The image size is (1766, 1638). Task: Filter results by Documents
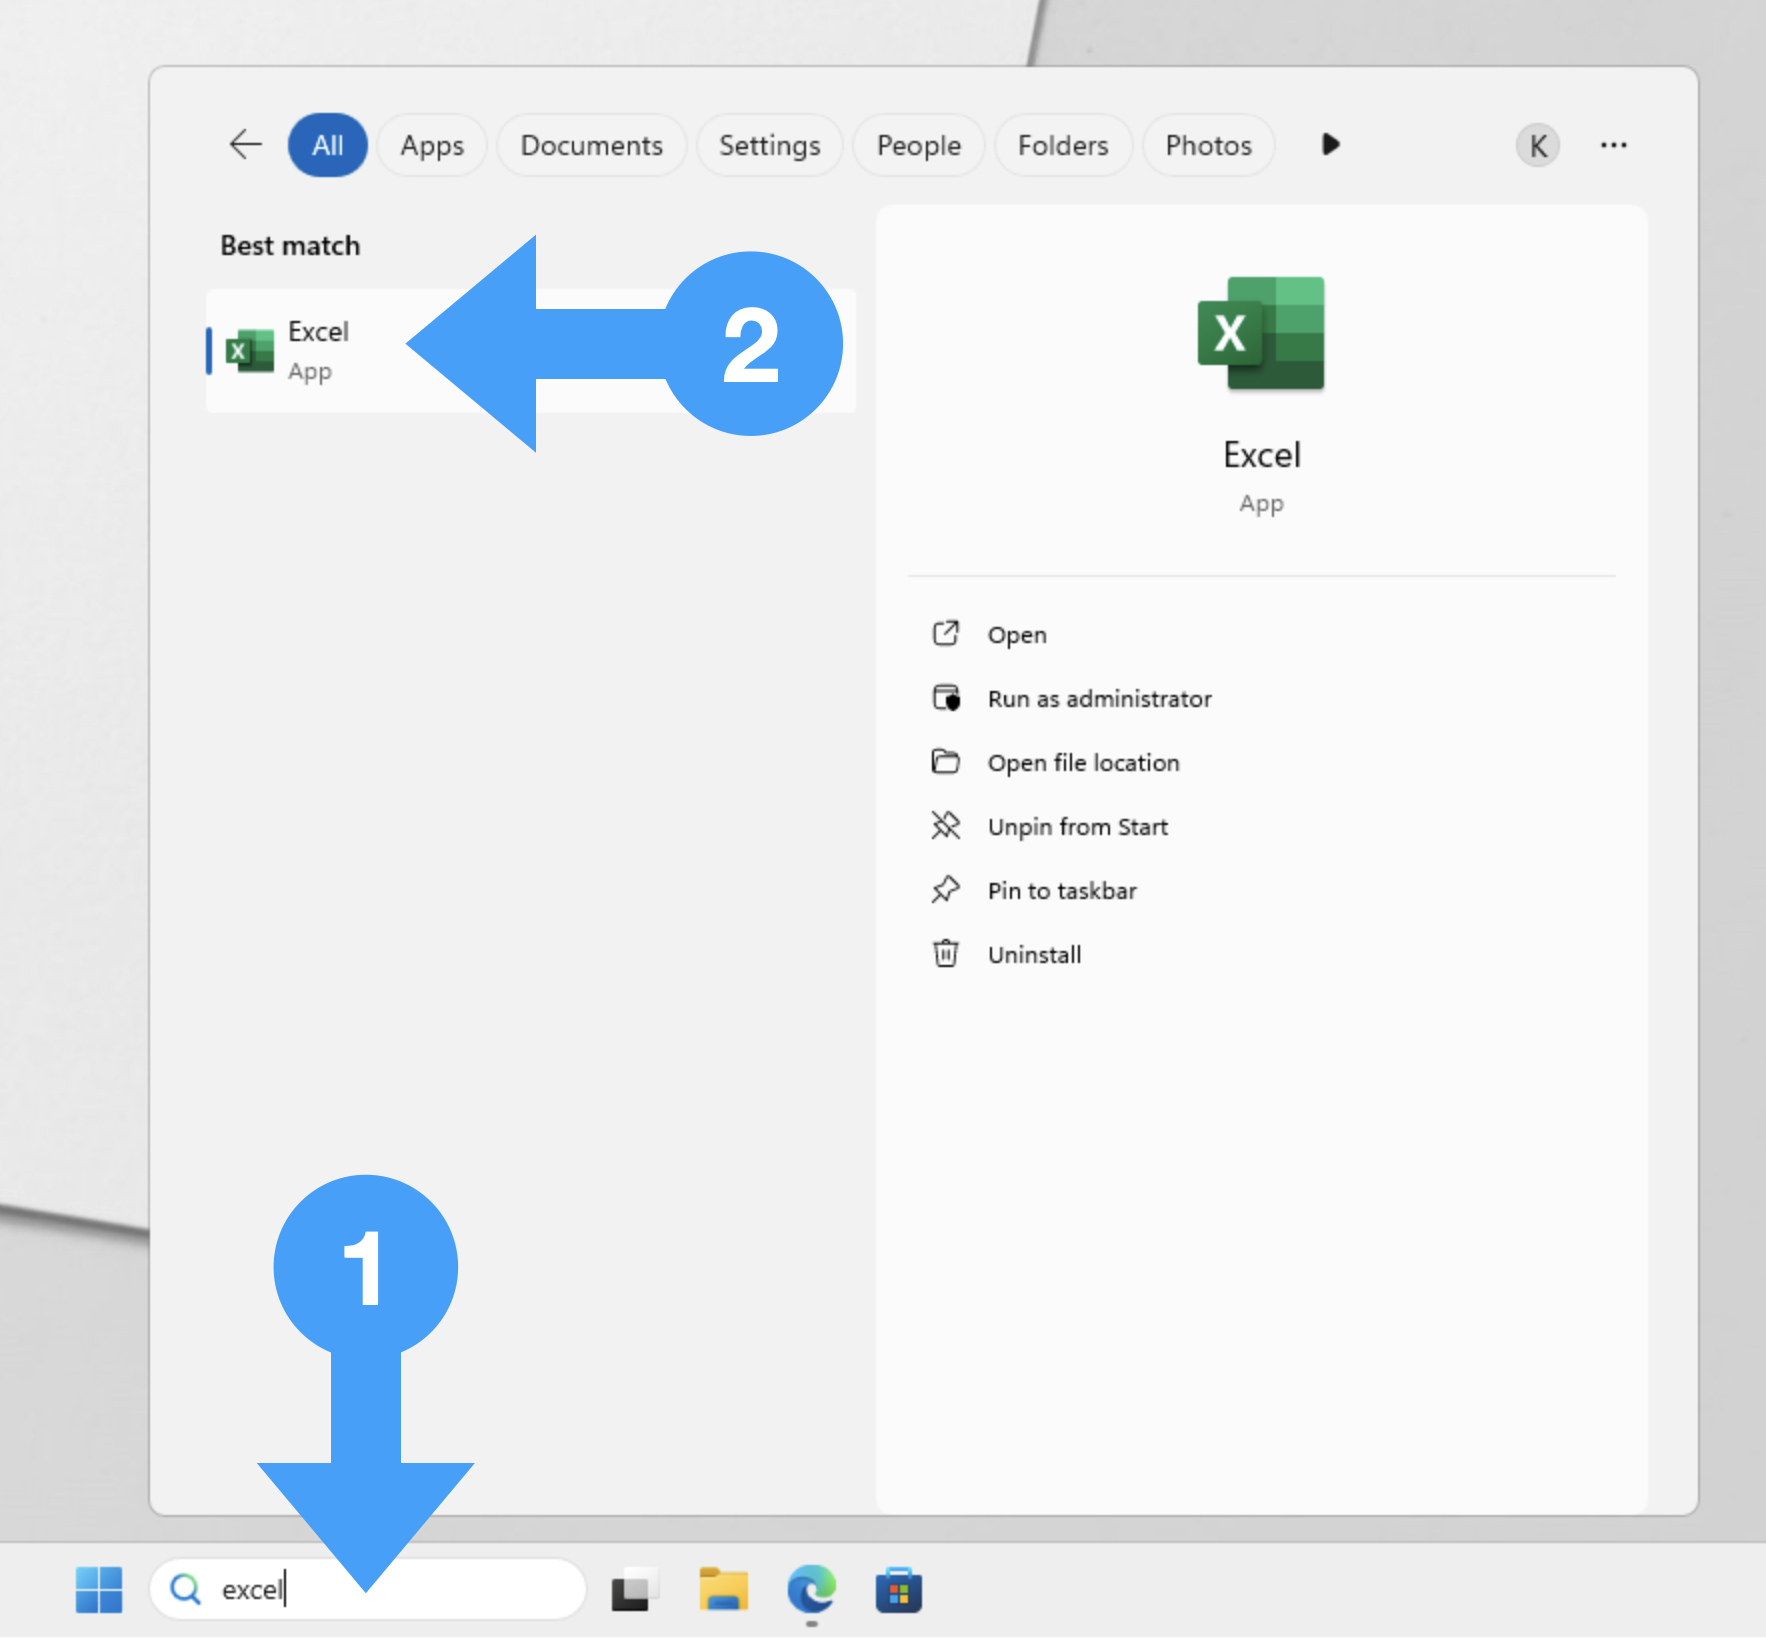(x=591, y=146)
